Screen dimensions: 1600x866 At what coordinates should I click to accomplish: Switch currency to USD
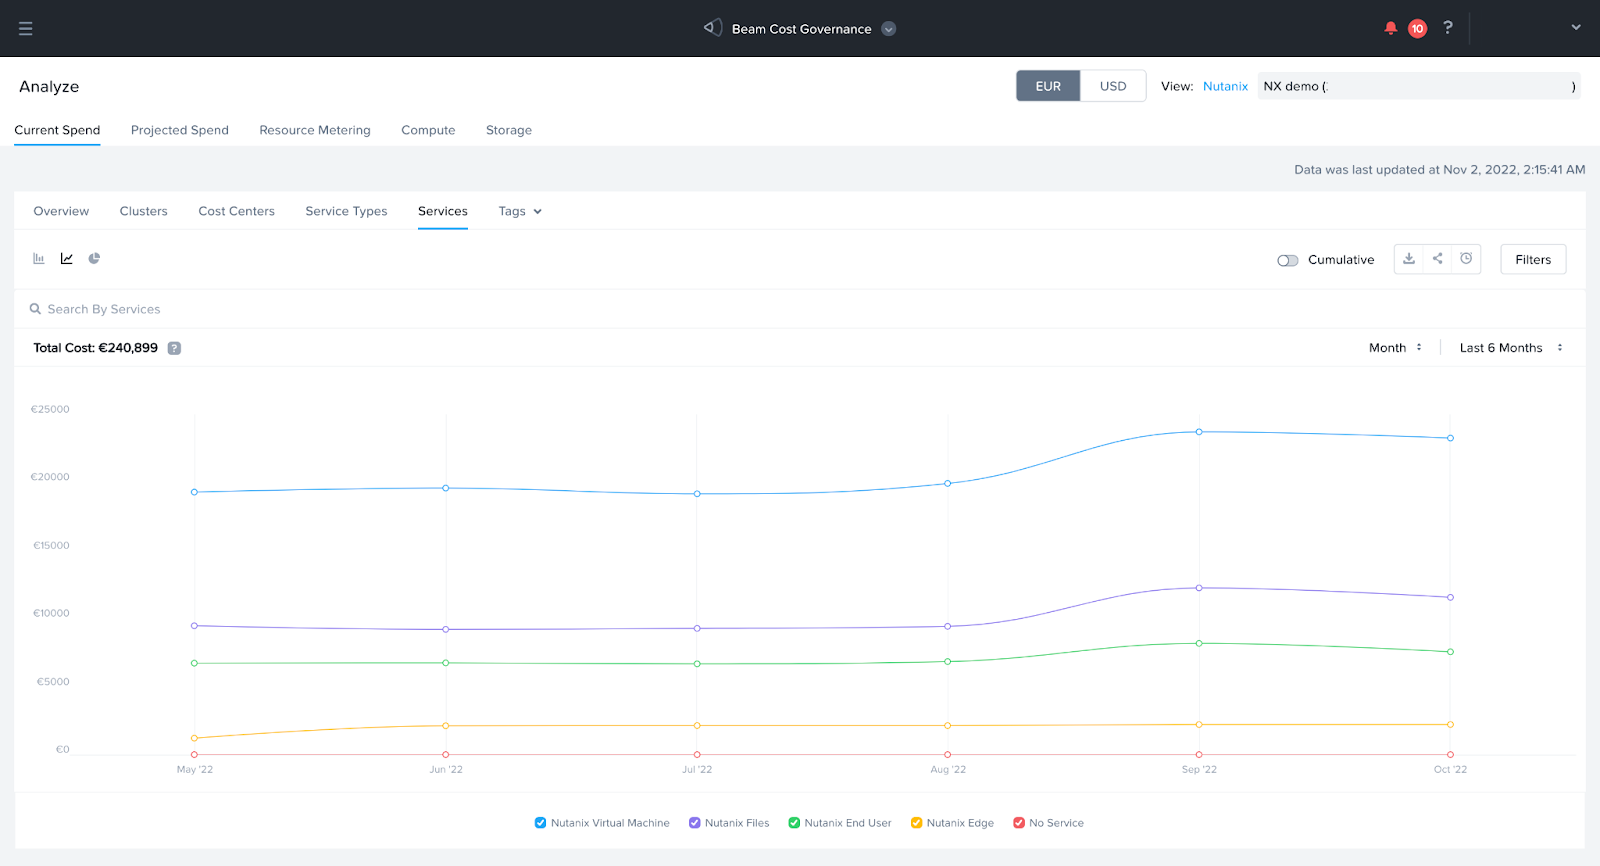point(1112,86)
